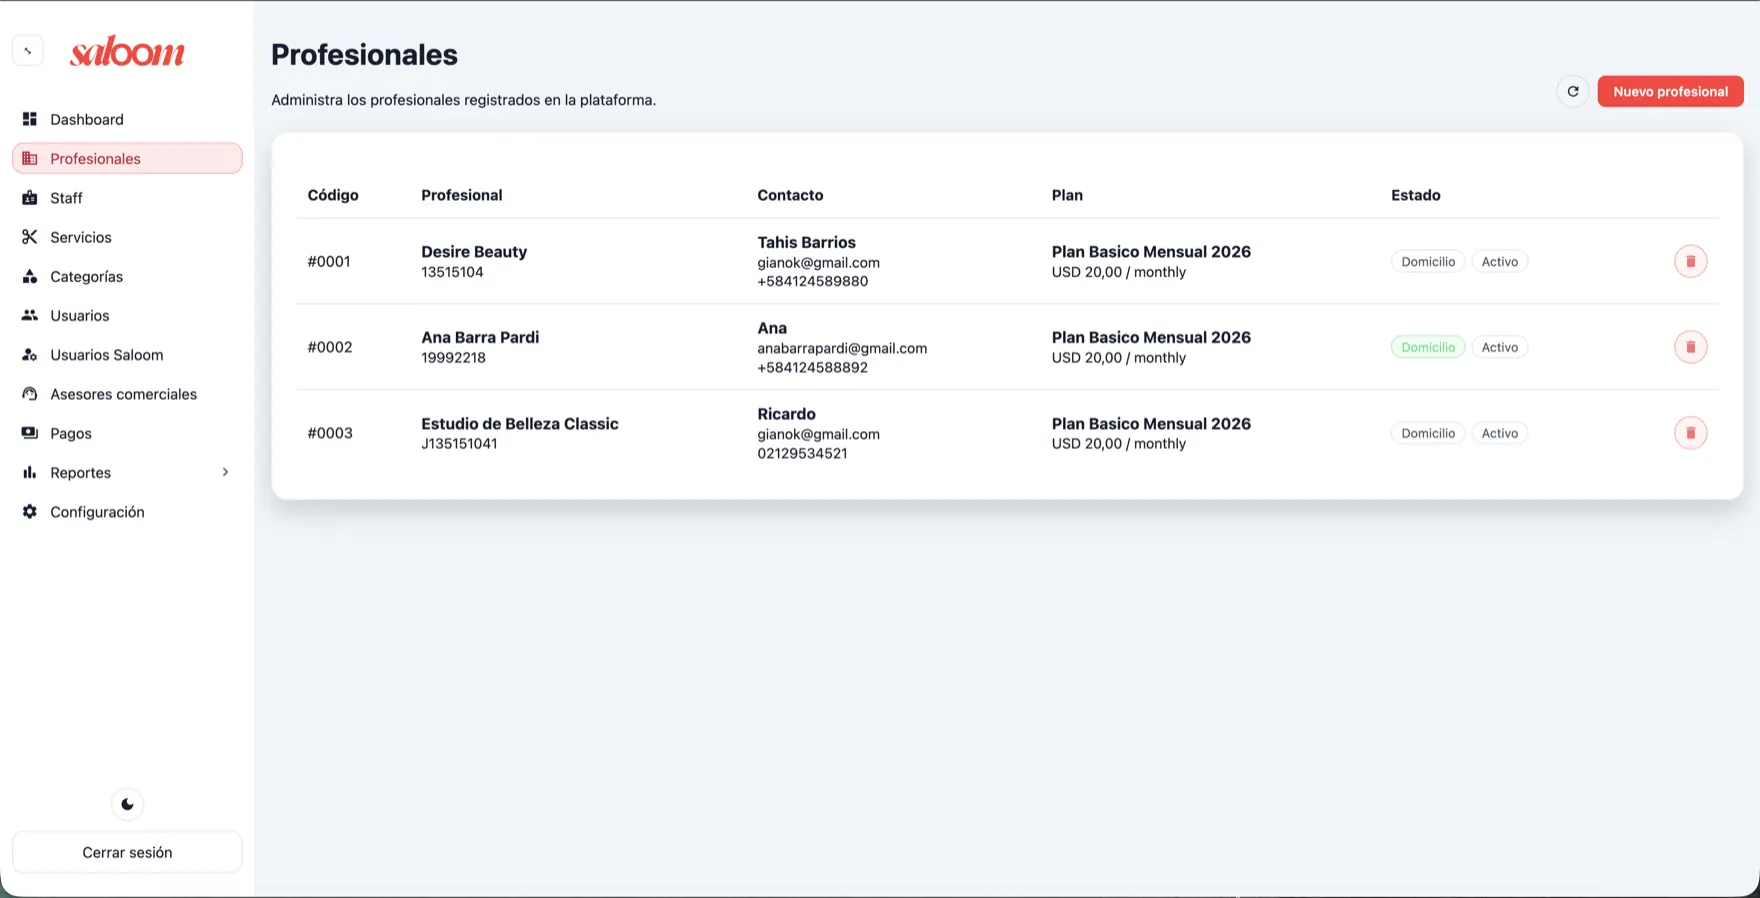Toggle dark mode with moon icon
This screenshot has width=1760, height=898.
[x=127, y=804]
